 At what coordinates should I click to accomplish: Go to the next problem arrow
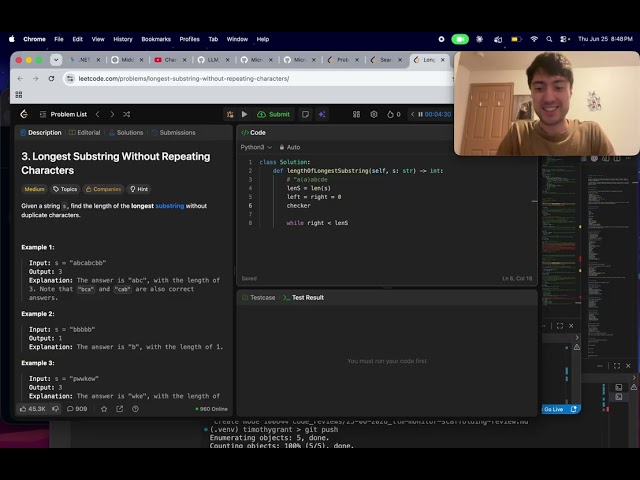(x=112, y=114)
